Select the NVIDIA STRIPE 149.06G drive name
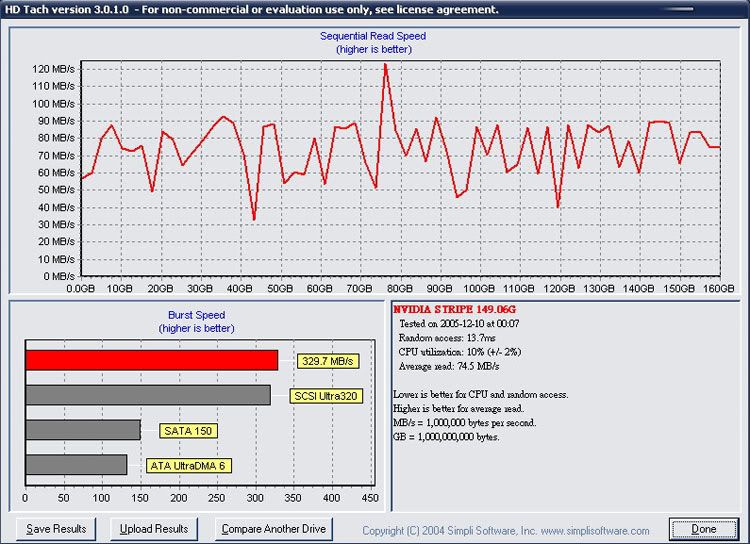750x544 pixels. point(454,310)
